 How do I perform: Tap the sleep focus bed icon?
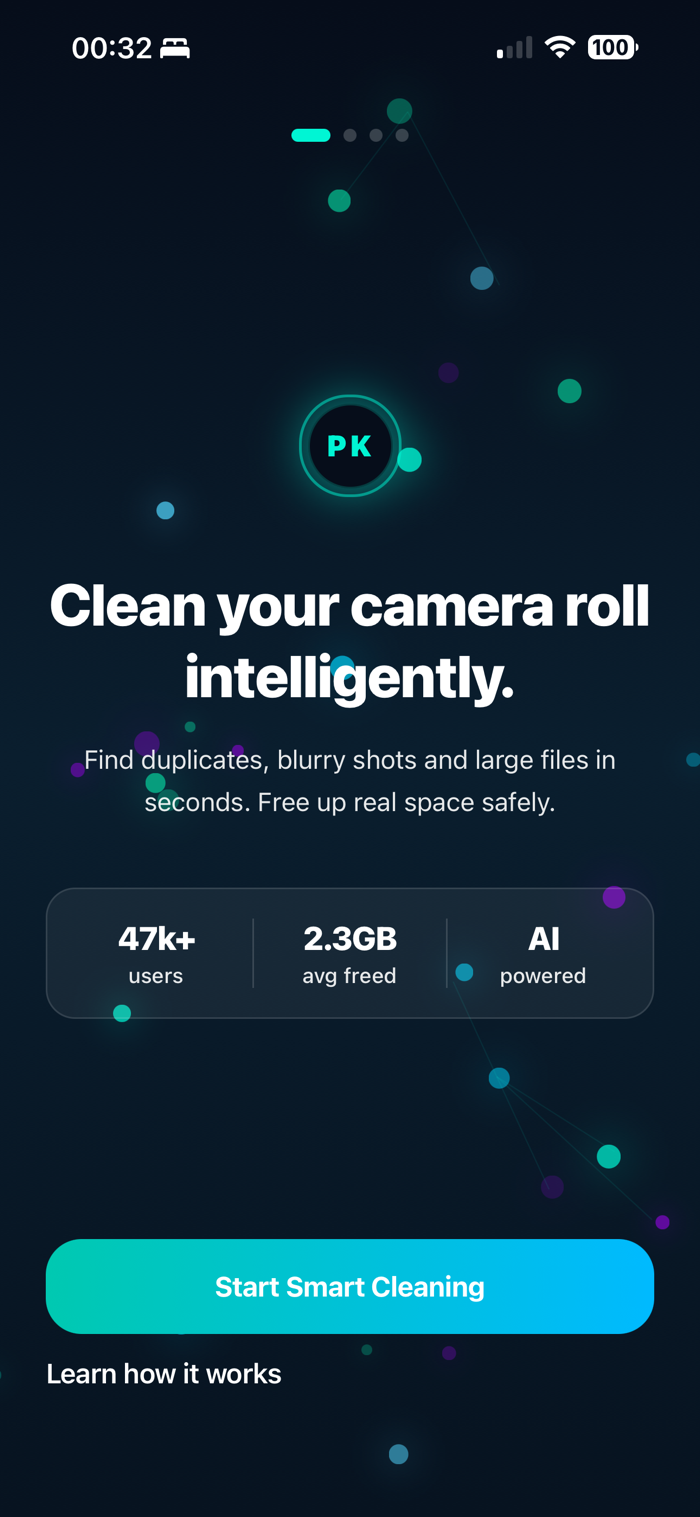pyautogui.click(x=175, y=48)
